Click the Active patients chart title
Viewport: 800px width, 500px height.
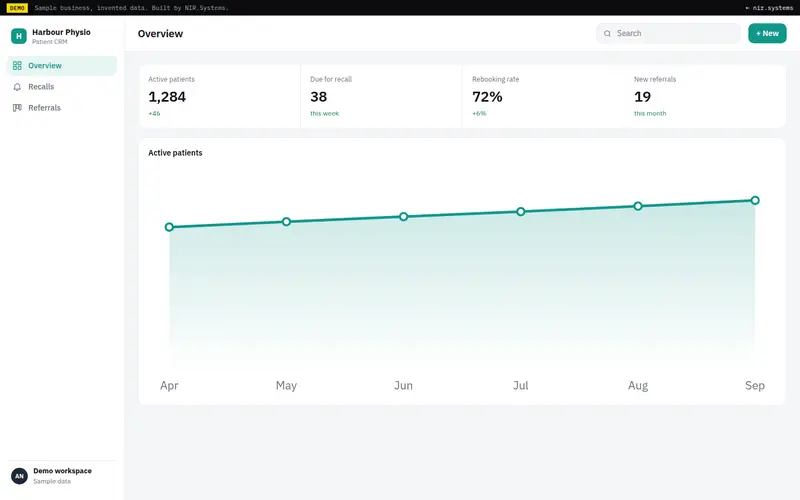click(x=175, y=153)
